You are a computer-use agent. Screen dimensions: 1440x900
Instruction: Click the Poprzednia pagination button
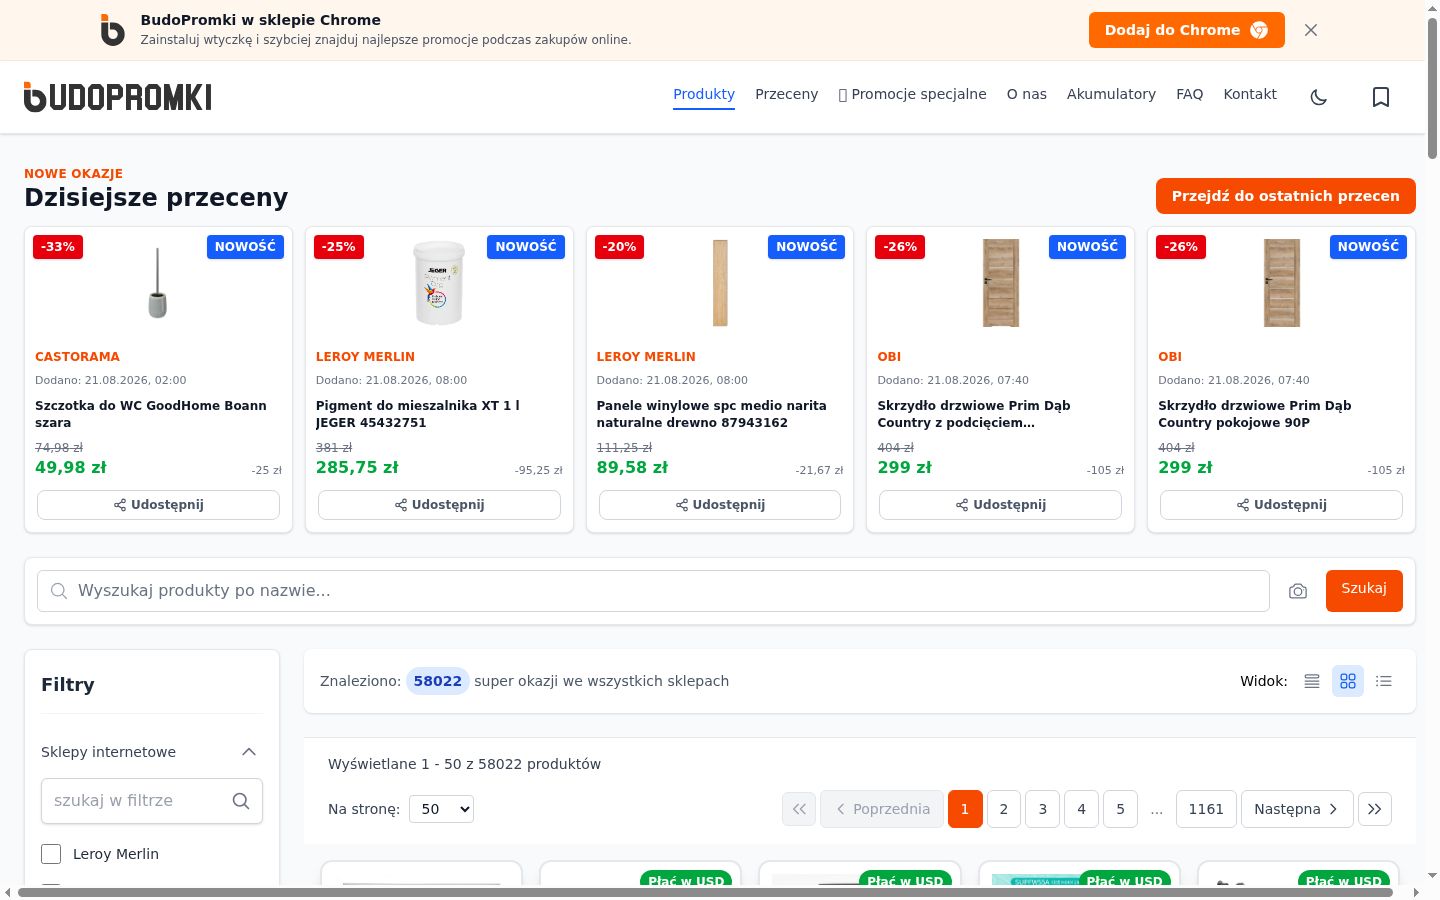point(882,809)
